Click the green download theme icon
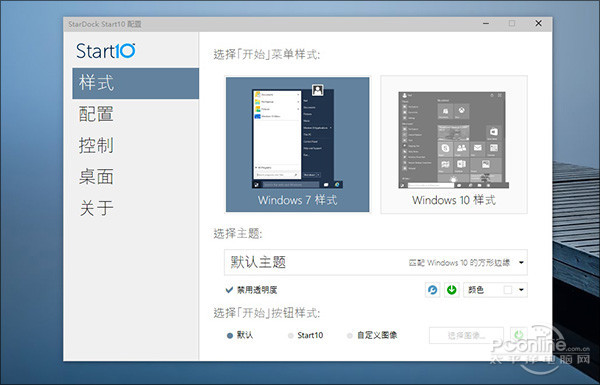Viewport: 600px width, 385px height. (x=452, y=290)
